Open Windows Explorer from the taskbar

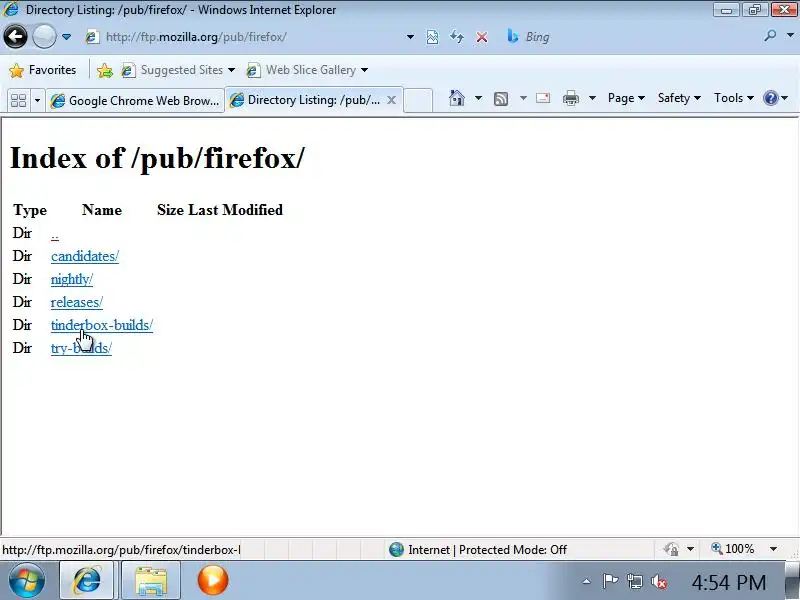(x=151, y=580)
